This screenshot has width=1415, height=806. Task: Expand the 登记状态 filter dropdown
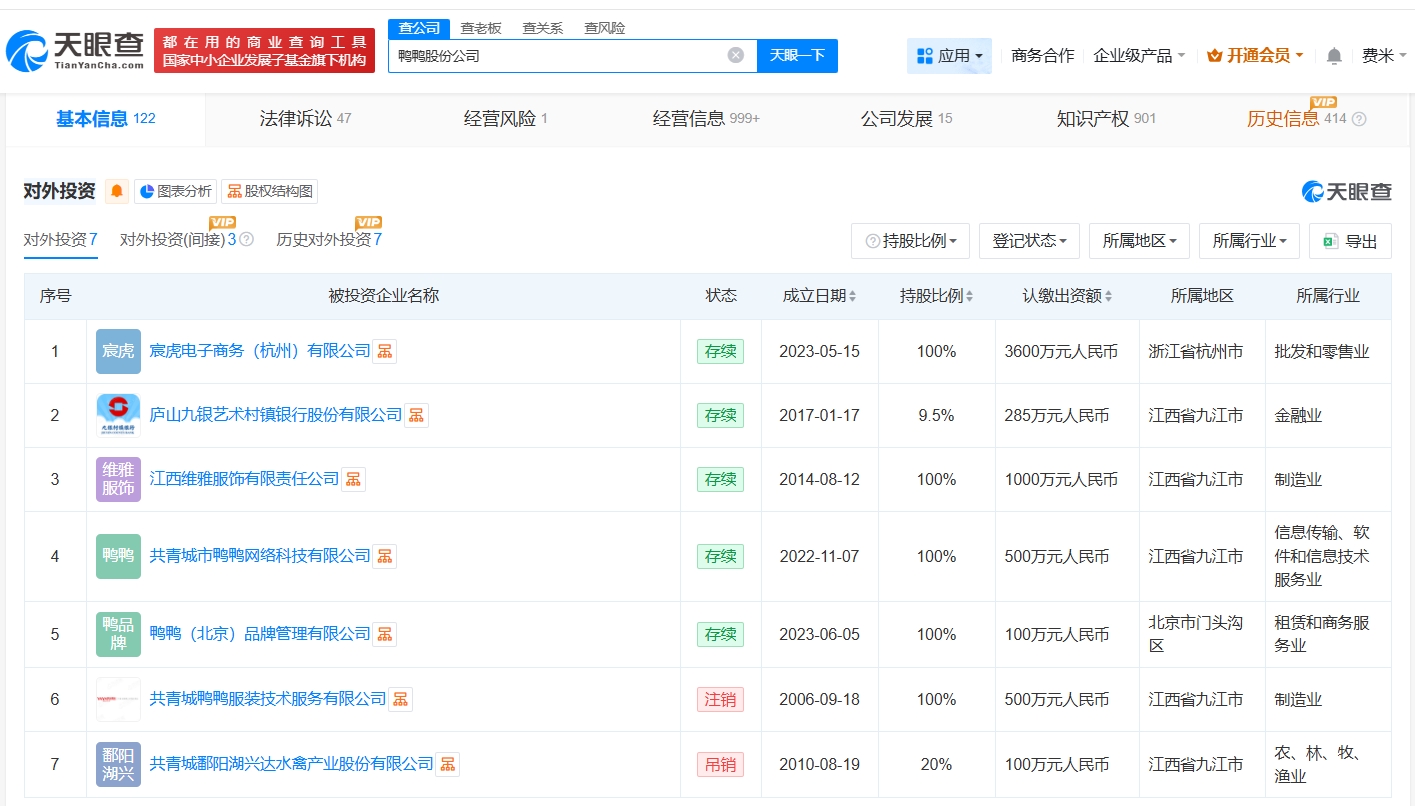pos(1029,241)
